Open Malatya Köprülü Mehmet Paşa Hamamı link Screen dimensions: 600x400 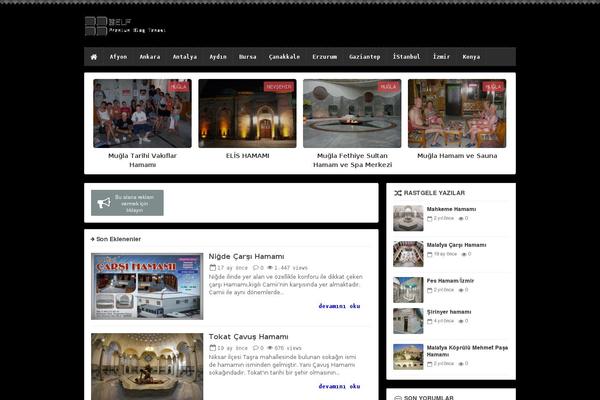coord(467,351)
